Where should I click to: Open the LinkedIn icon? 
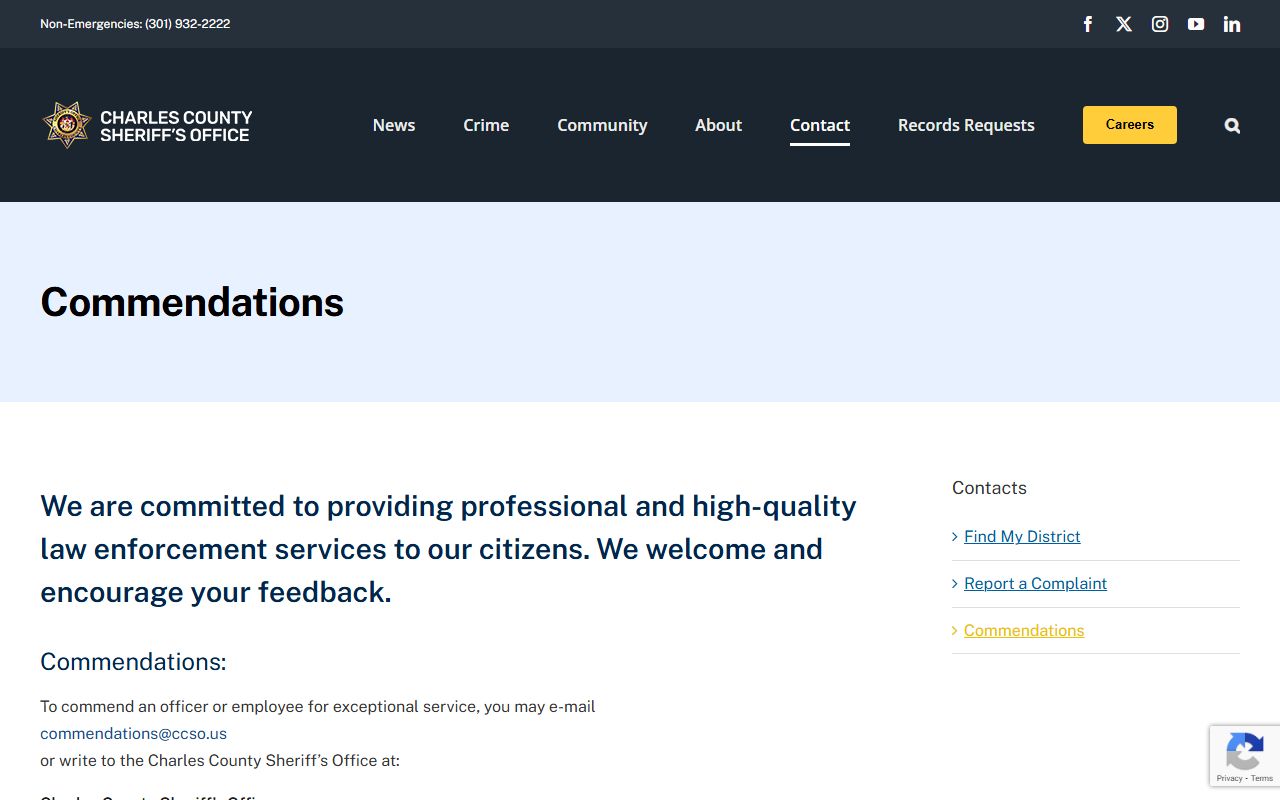coord(1232,24)
